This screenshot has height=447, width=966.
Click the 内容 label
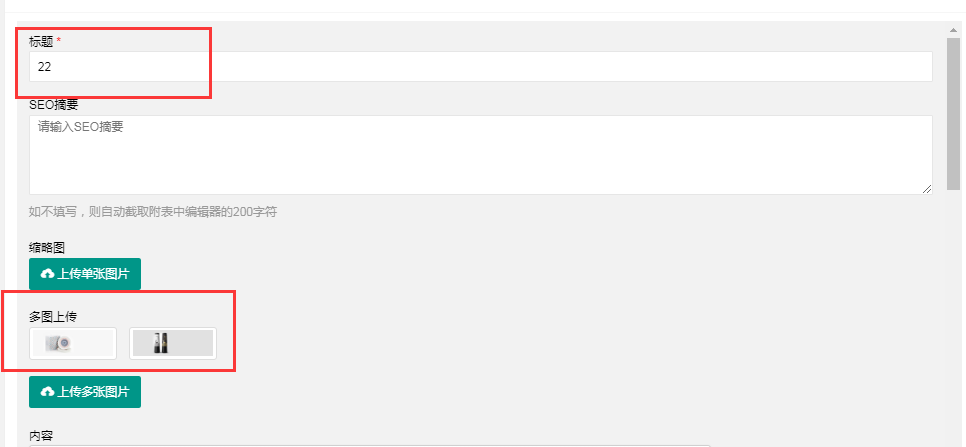[41, 436]
